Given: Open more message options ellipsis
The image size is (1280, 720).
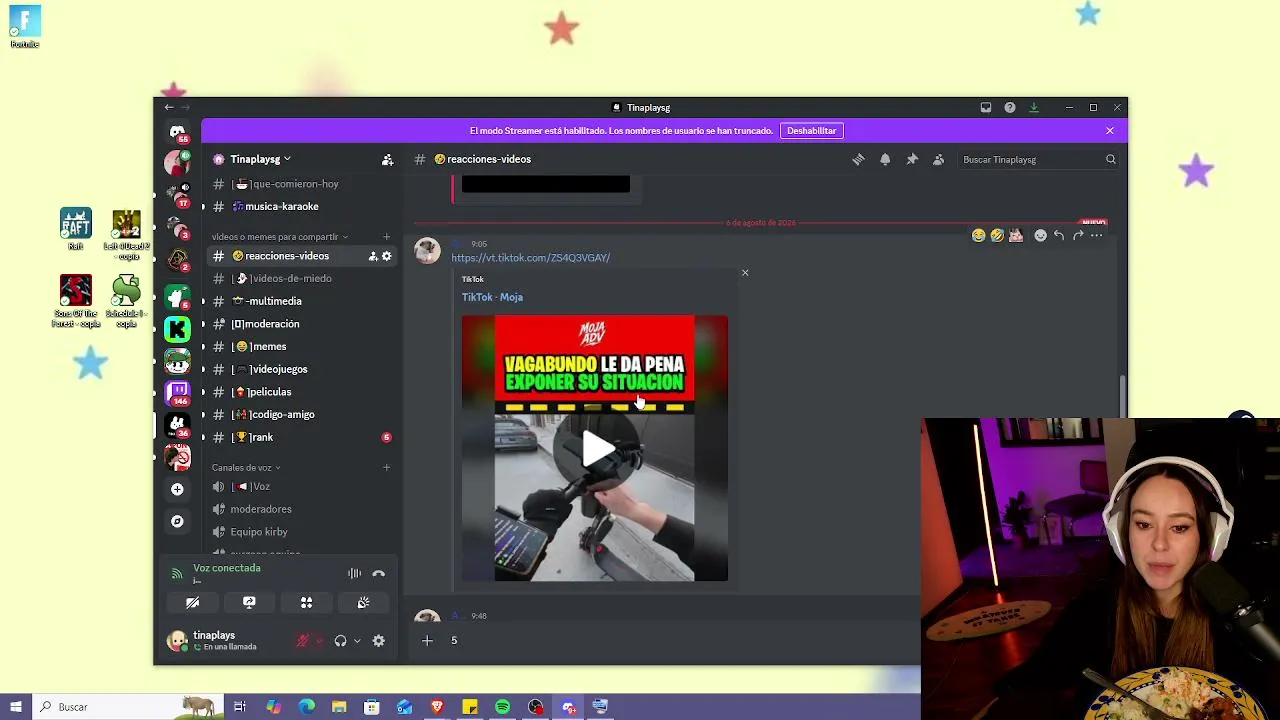Looking at the screenshot, I should [1097, 235].
